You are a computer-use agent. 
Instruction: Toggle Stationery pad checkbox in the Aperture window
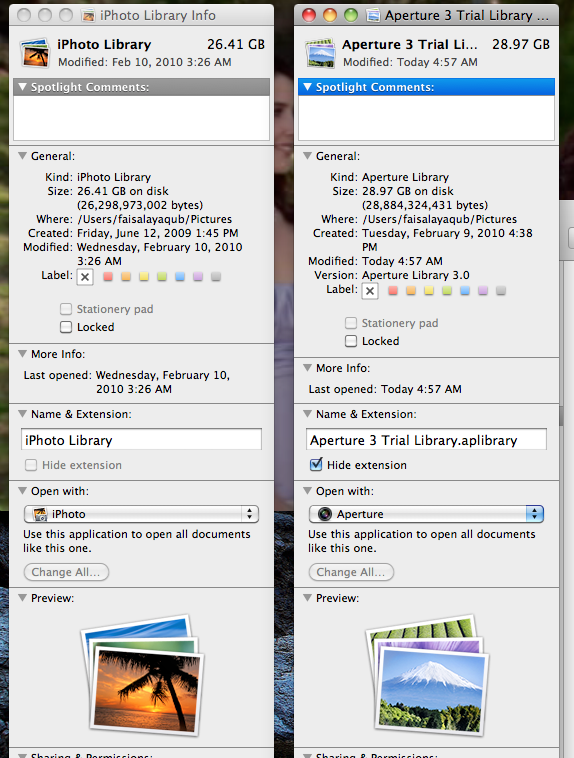coord(351,323)
